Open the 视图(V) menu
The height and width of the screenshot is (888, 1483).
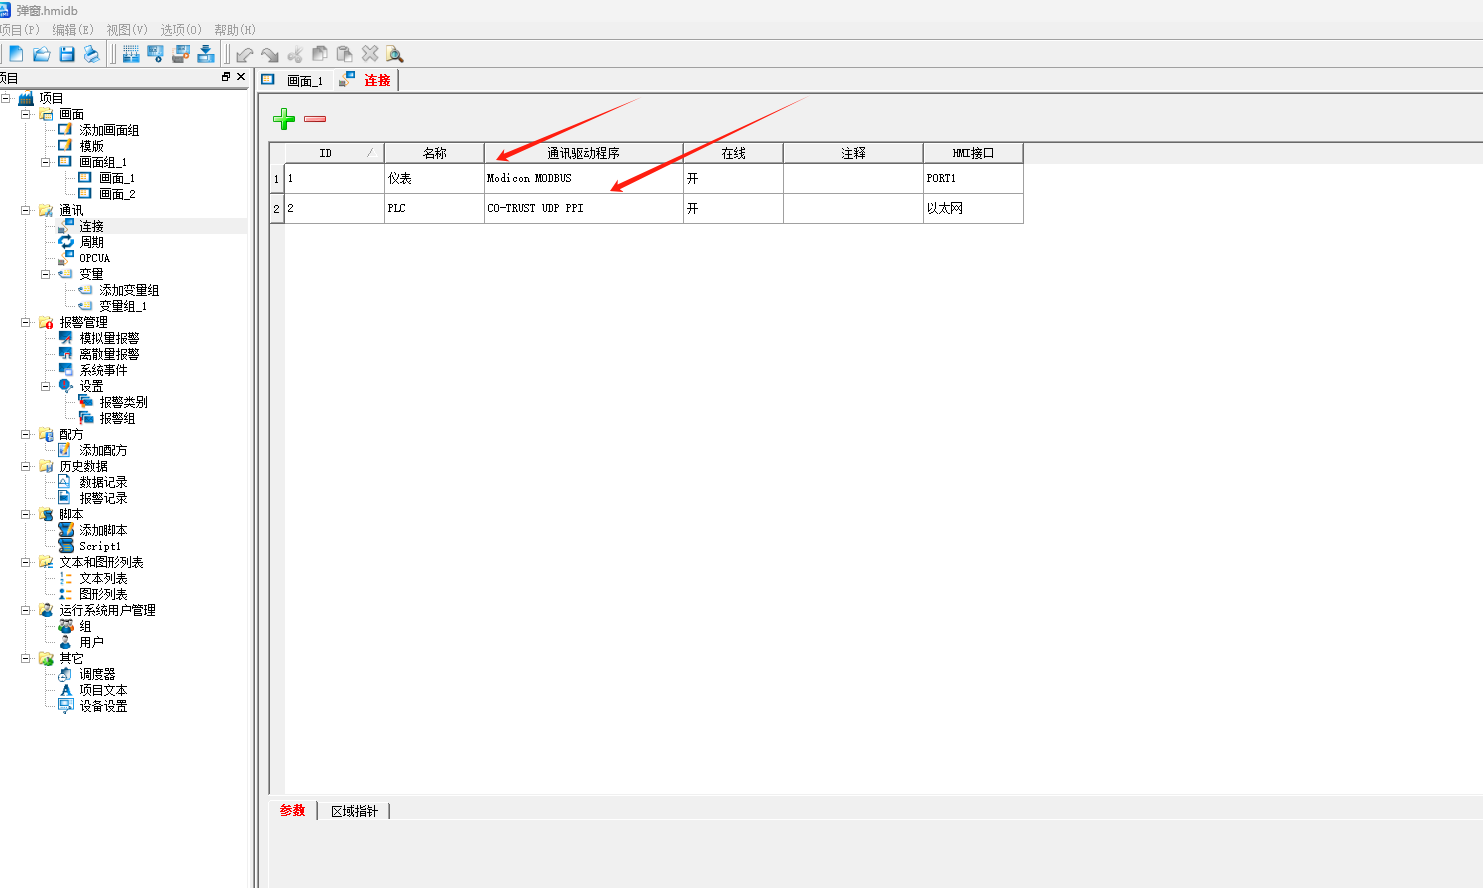tap(127, 30)
